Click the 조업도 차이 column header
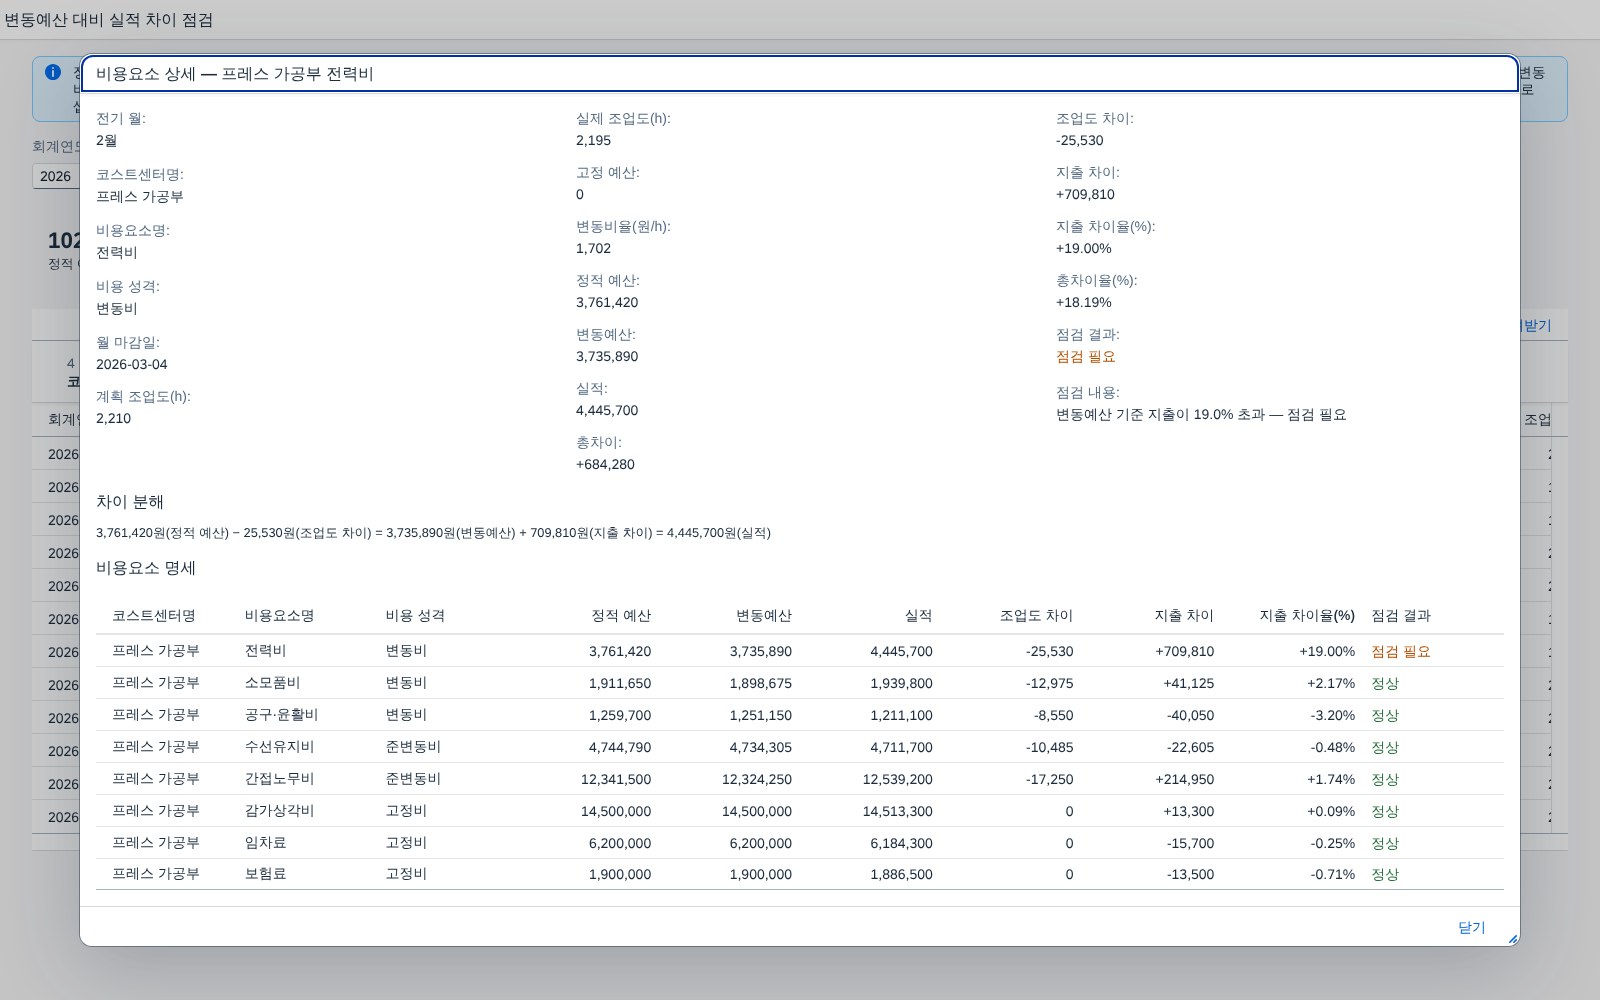 pyautogui.click(x=1036, y=616)
